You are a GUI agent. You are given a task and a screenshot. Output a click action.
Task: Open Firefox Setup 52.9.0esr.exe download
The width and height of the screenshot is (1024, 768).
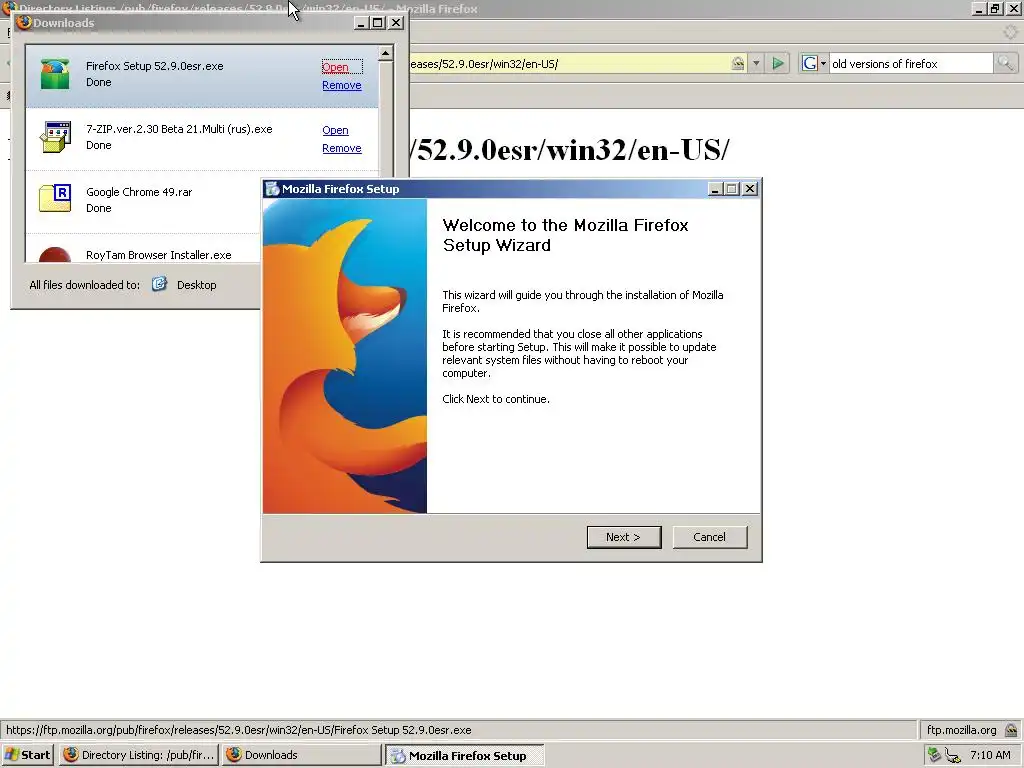335,67
